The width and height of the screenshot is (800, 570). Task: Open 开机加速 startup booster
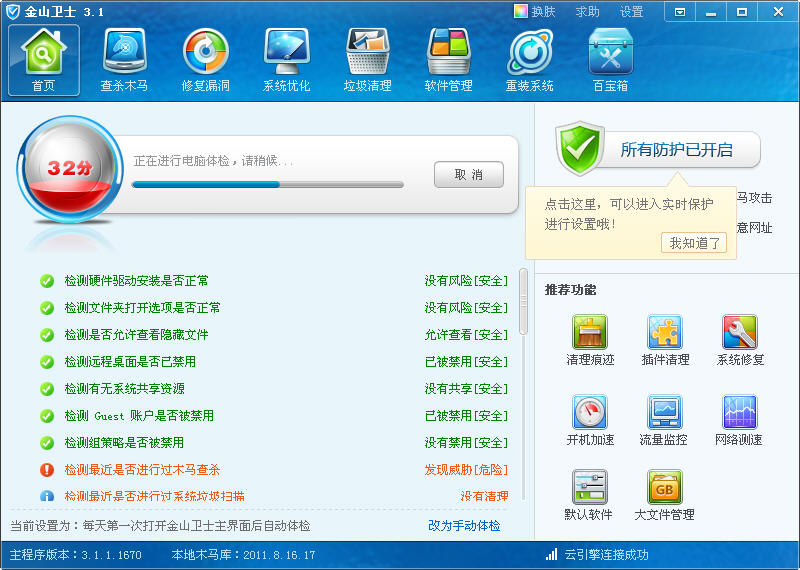590,421
